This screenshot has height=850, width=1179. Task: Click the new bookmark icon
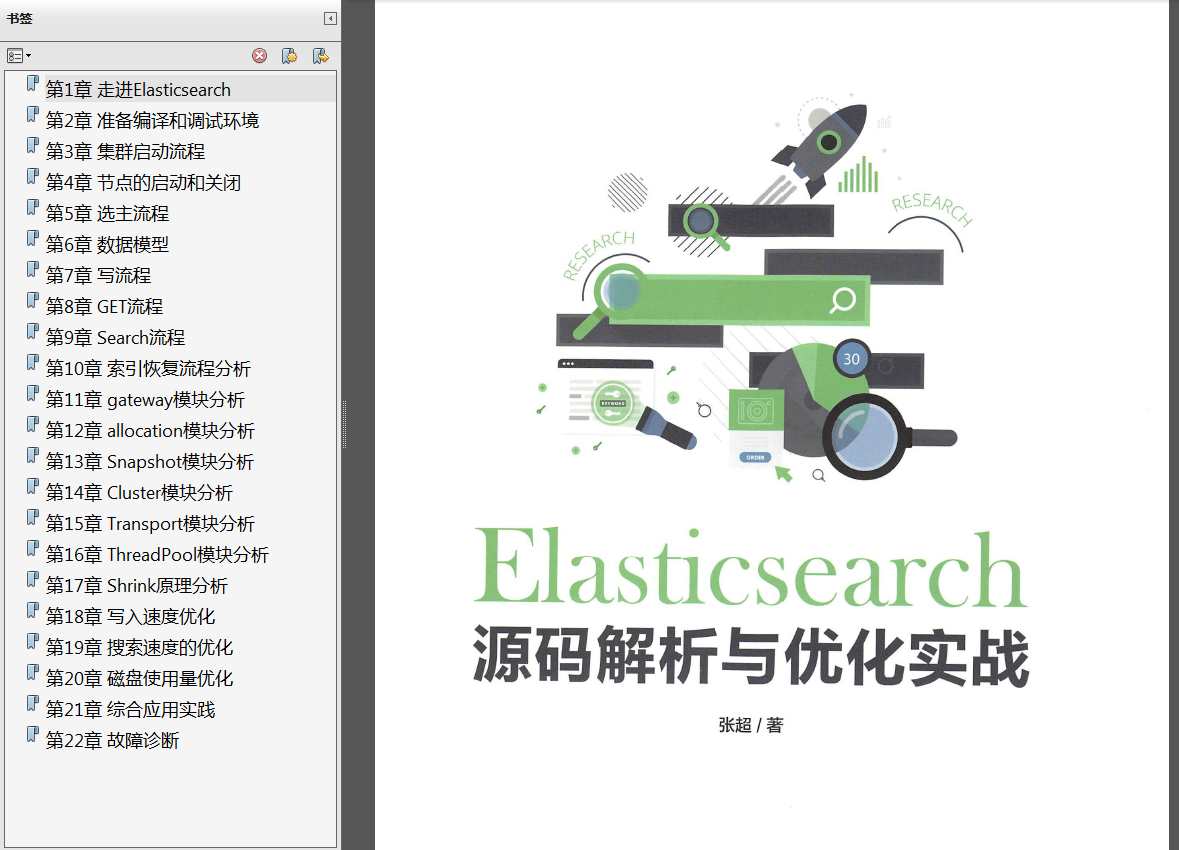click(289, 56)
